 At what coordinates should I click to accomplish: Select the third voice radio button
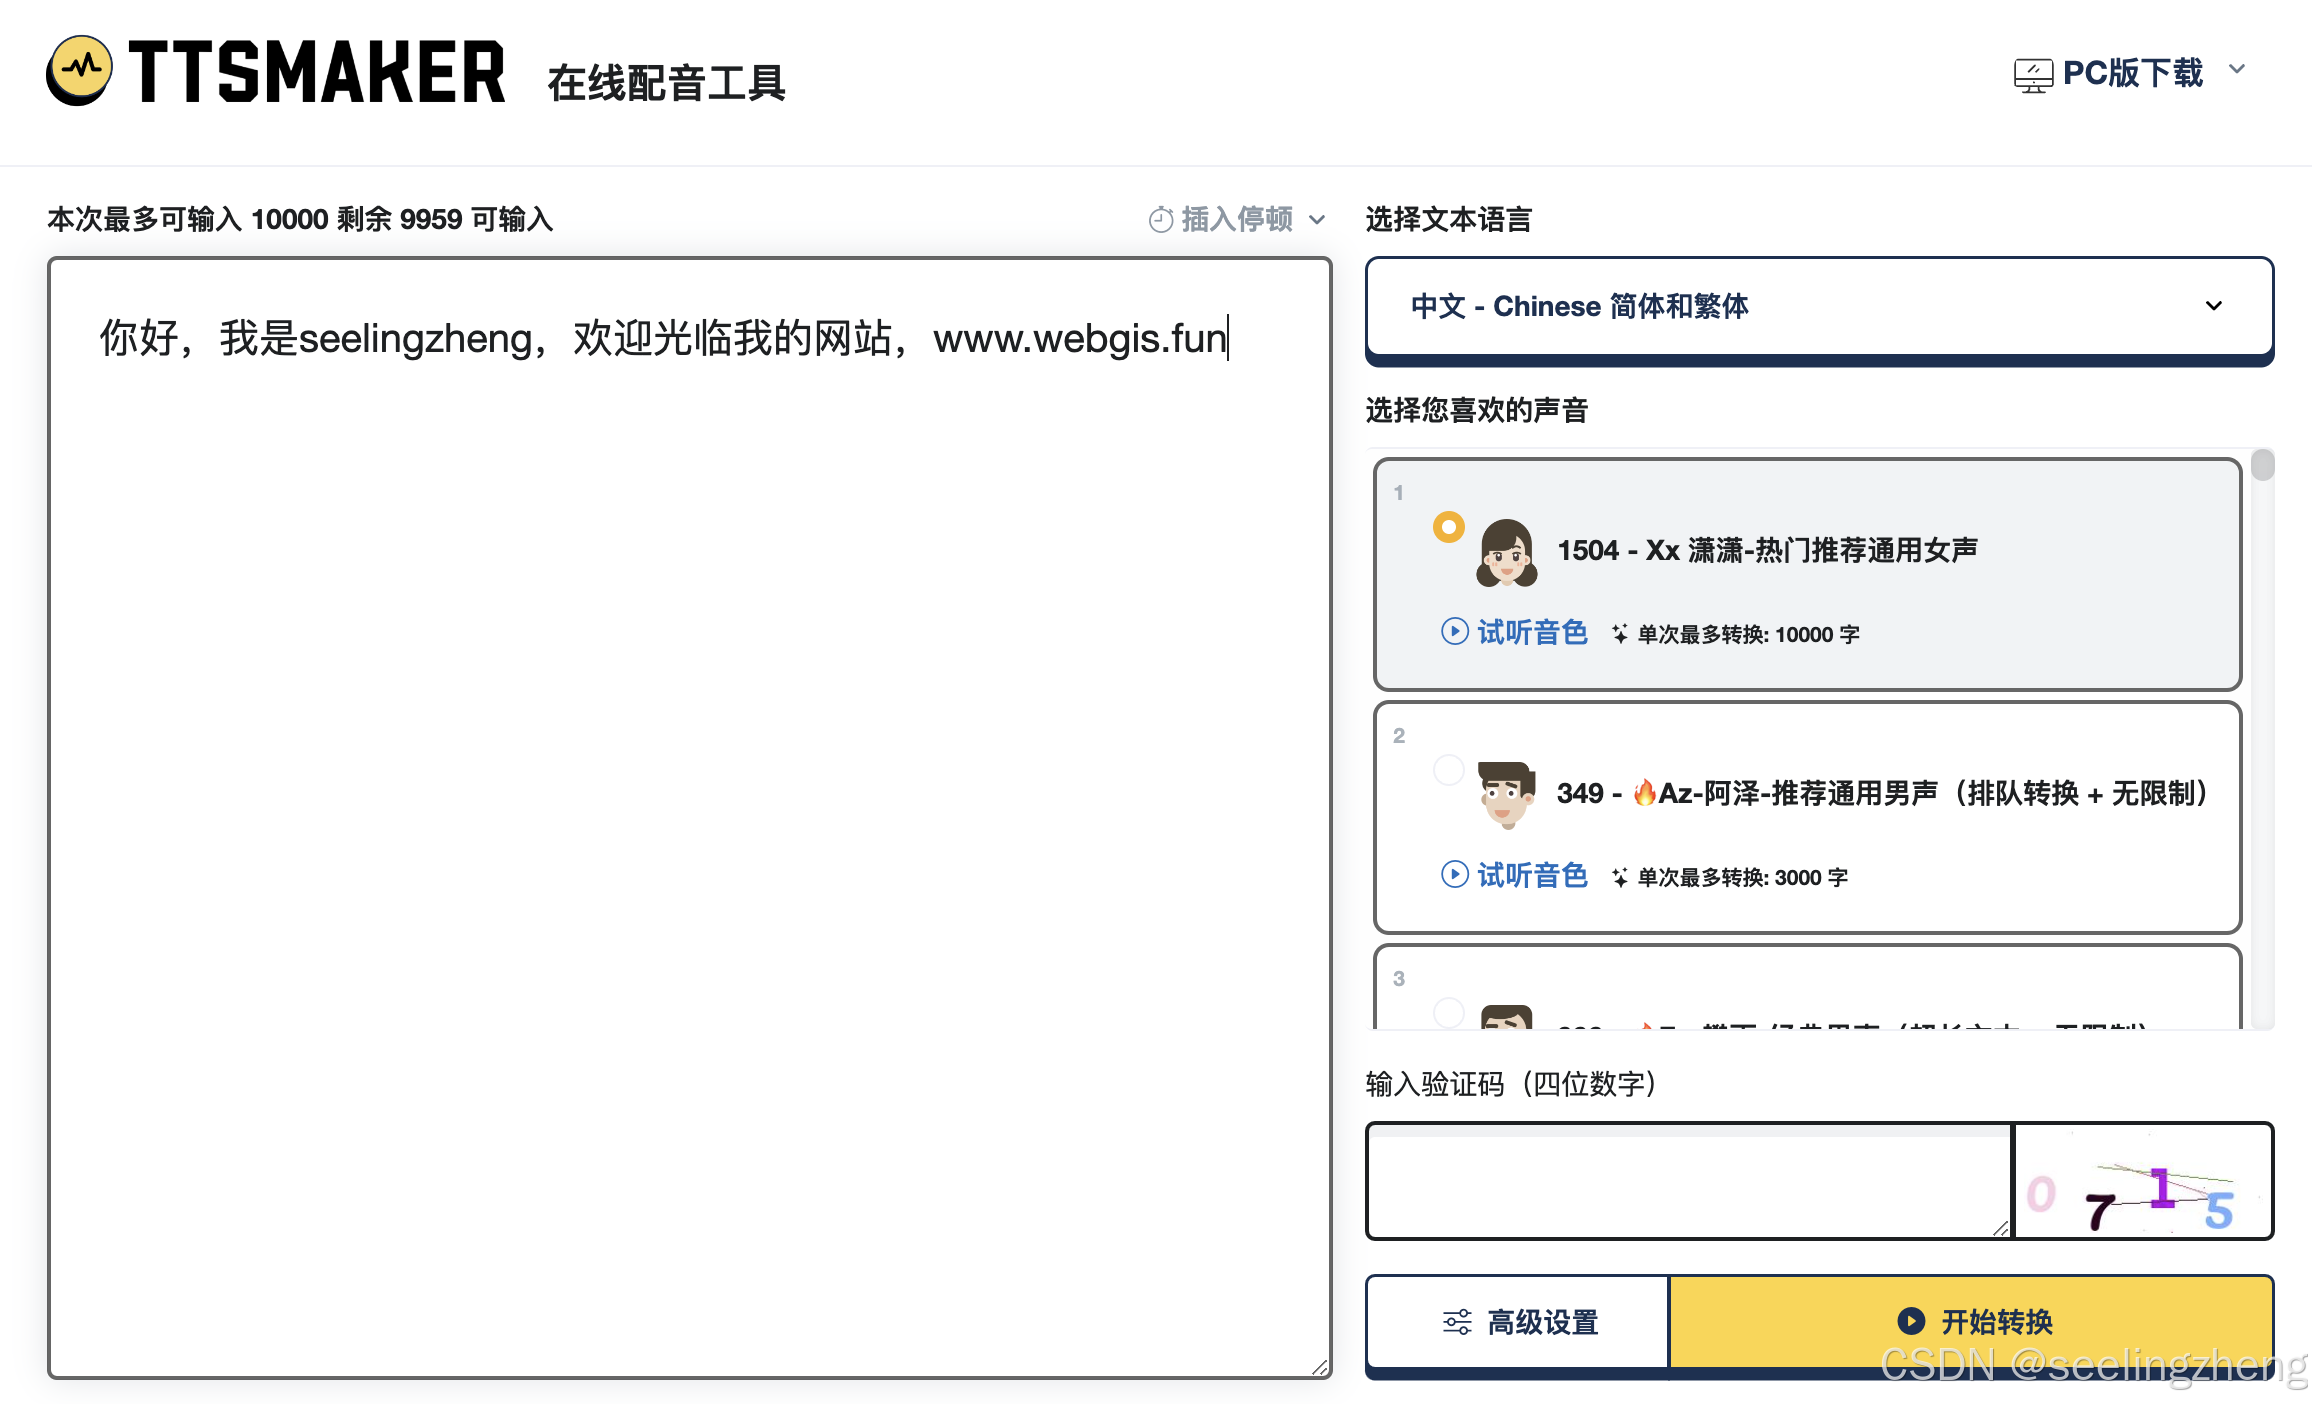[x=1448, y=1012]
